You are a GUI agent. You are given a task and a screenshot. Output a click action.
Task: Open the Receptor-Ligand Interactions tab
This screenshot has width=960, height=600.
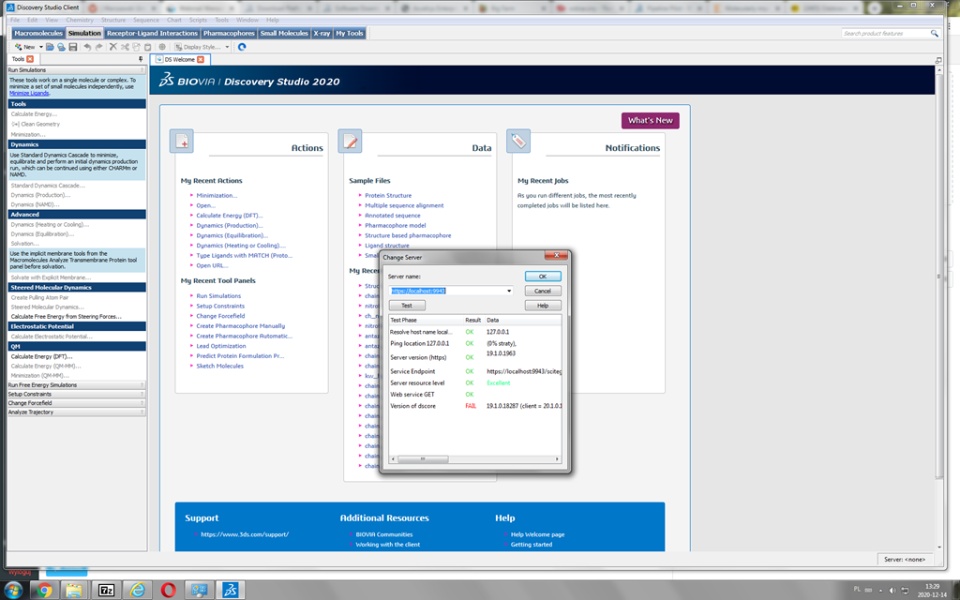pos(152,33)
